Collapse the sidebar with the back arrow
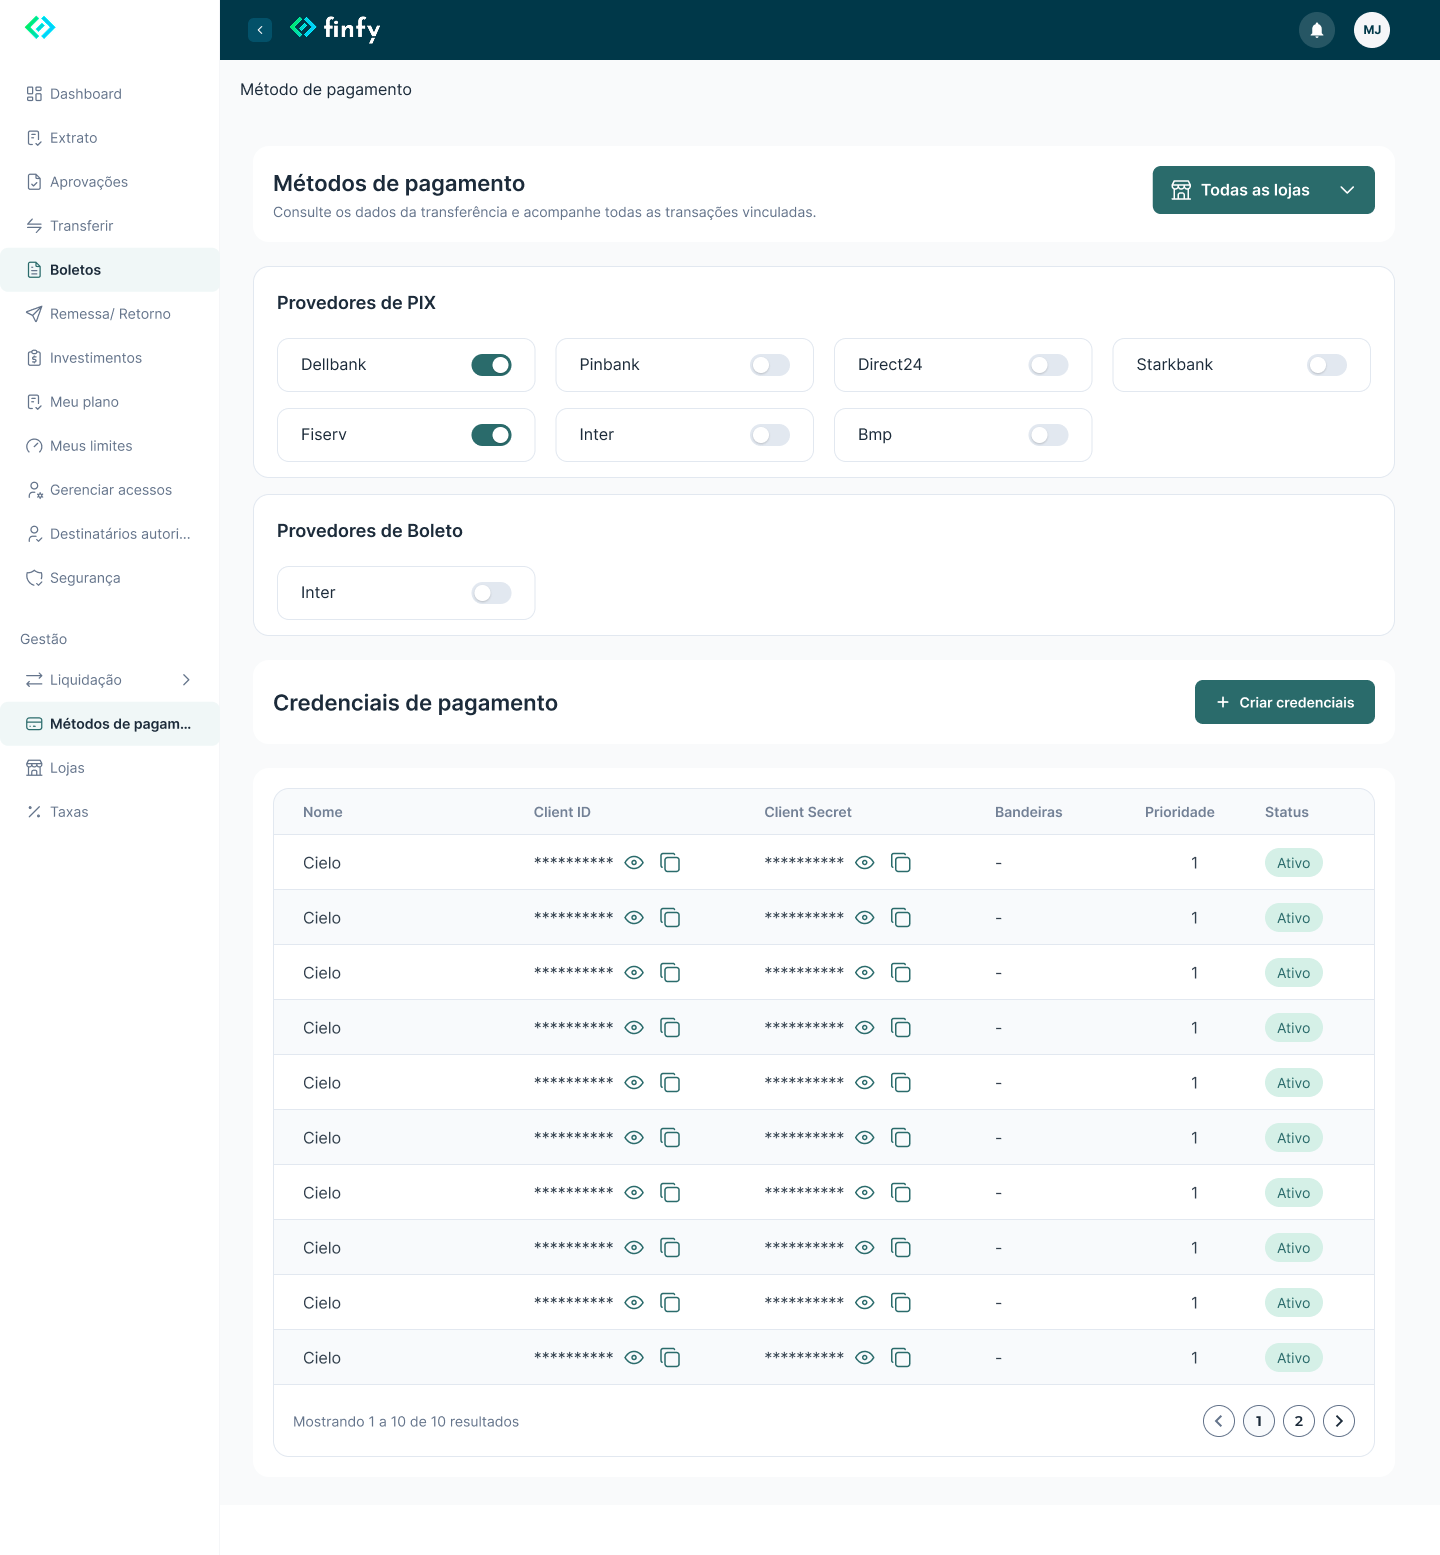This screenshot has width=1440, height=1555. pyautogui.click(x=260, y=30)
